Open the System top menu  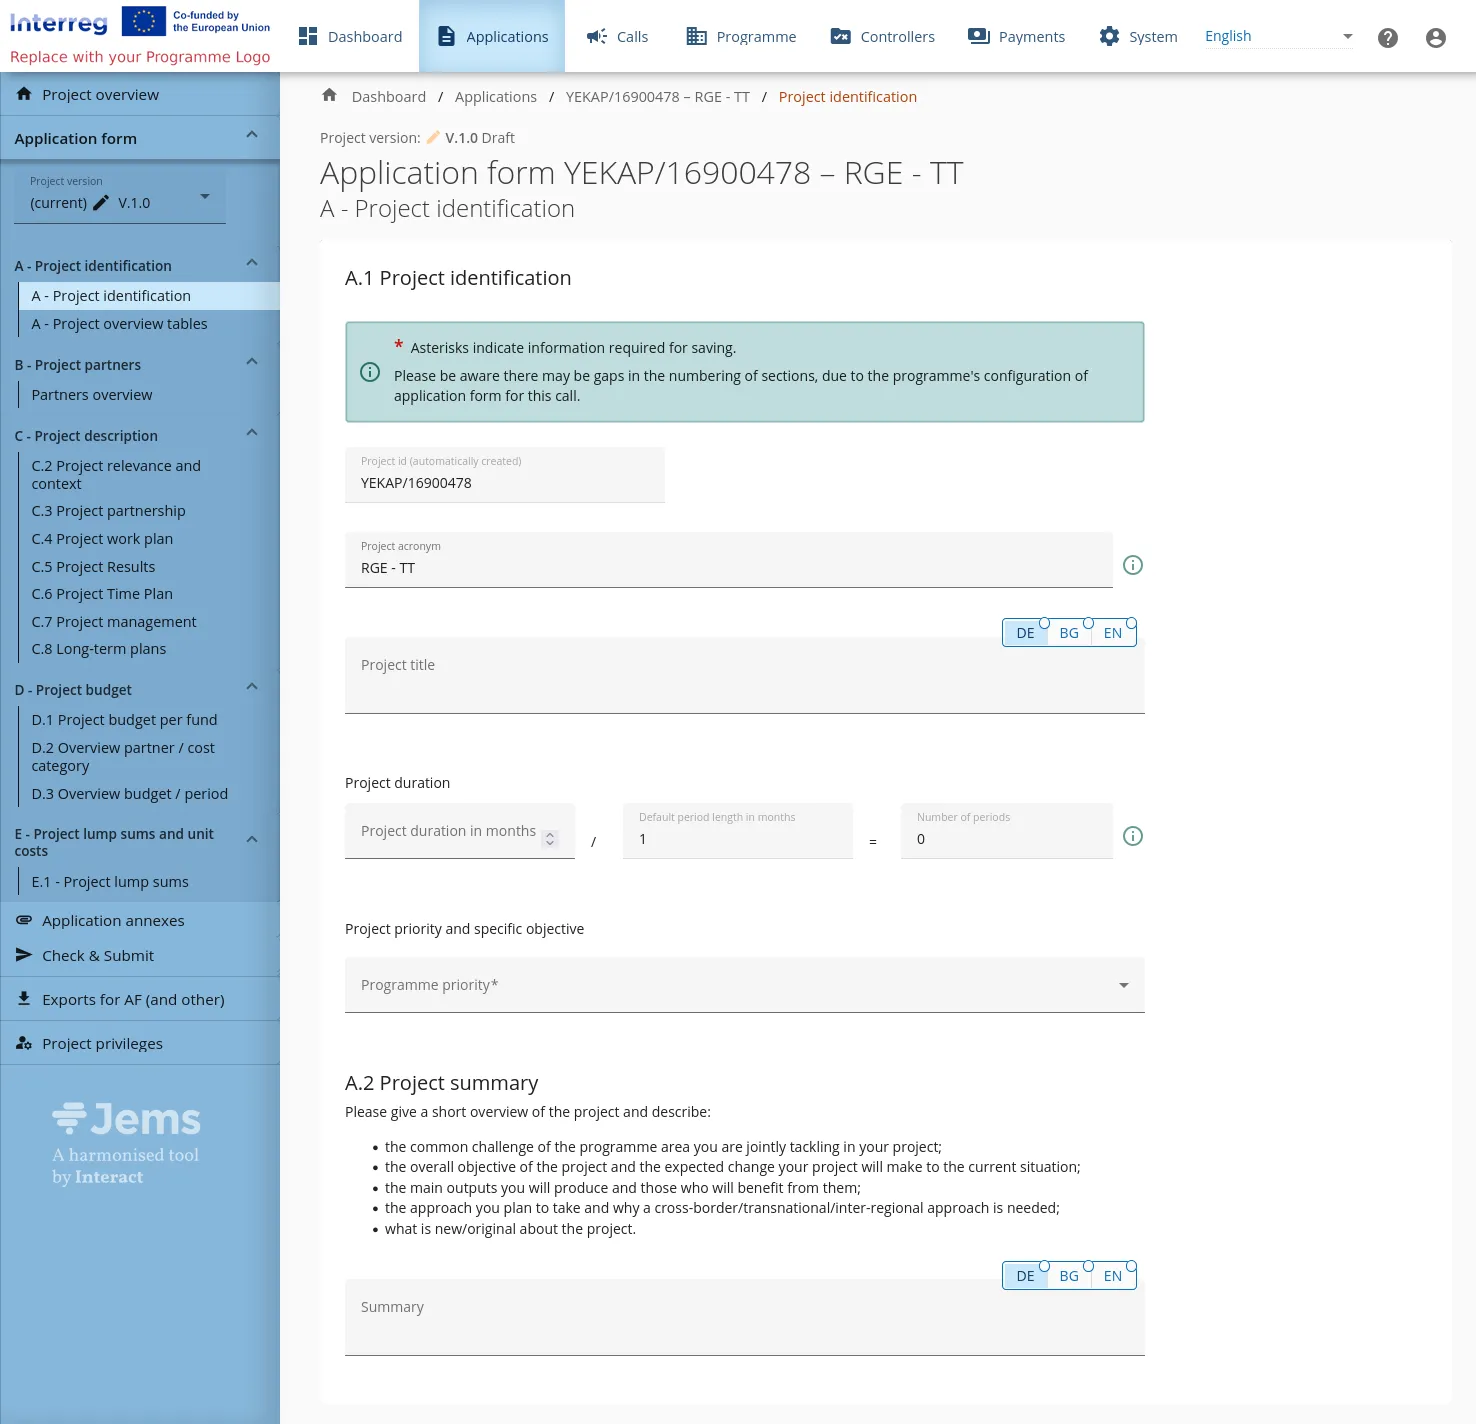click(1138, 36)
